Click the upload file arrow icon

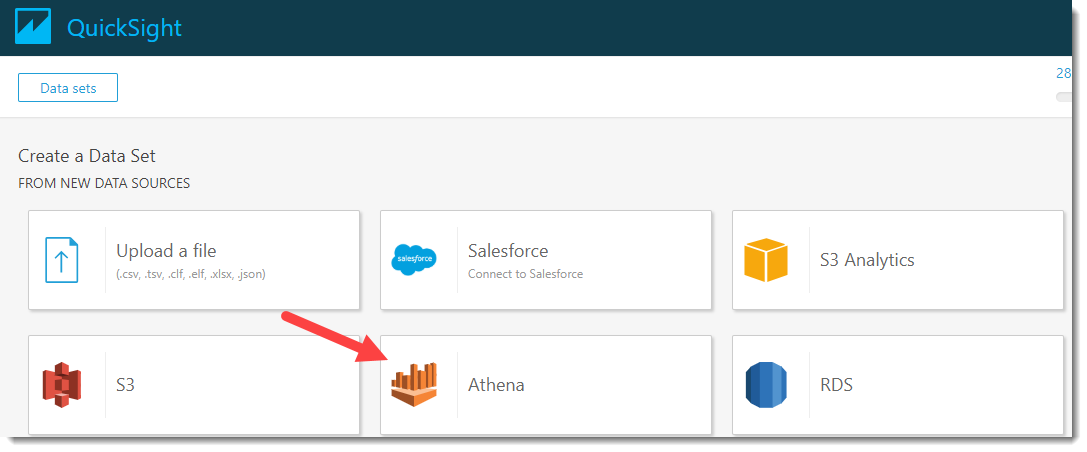coord(62,260)
